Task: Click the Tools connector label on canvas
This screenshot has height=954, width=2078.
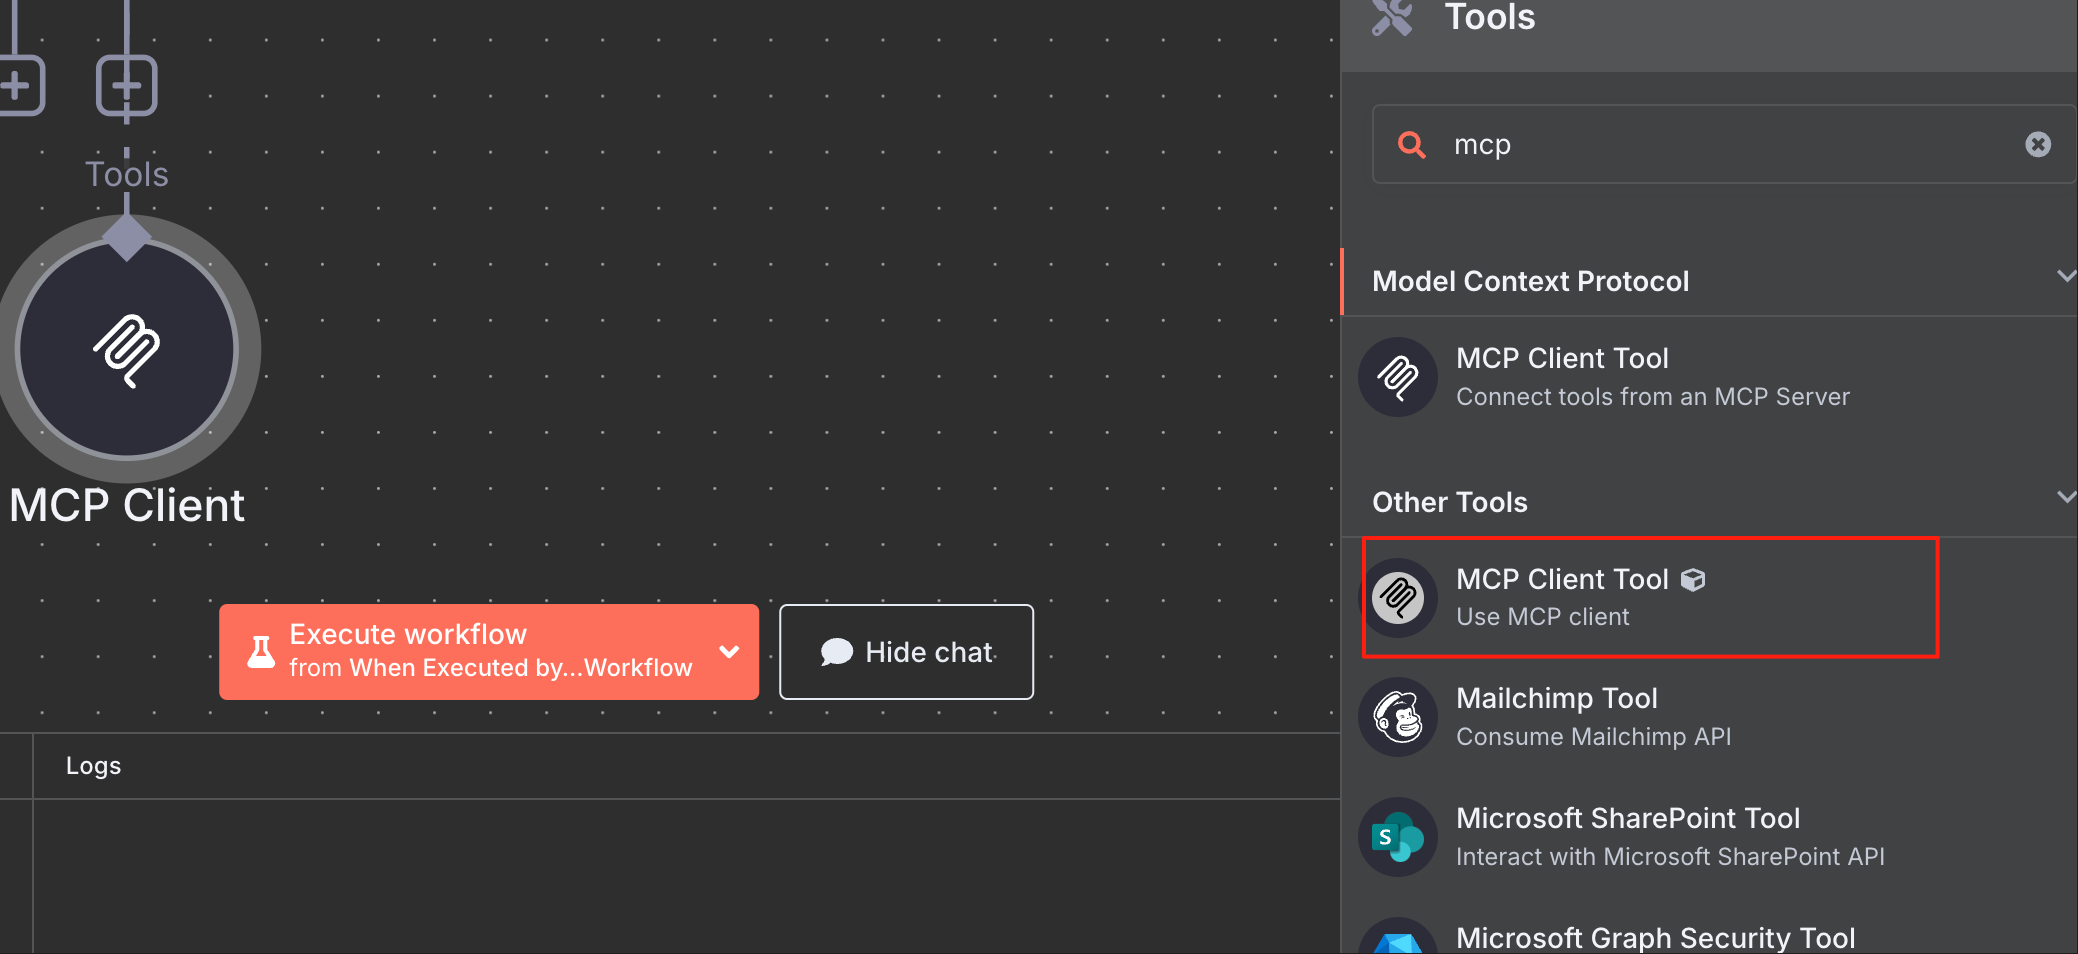Action: [x=127, y=174]
